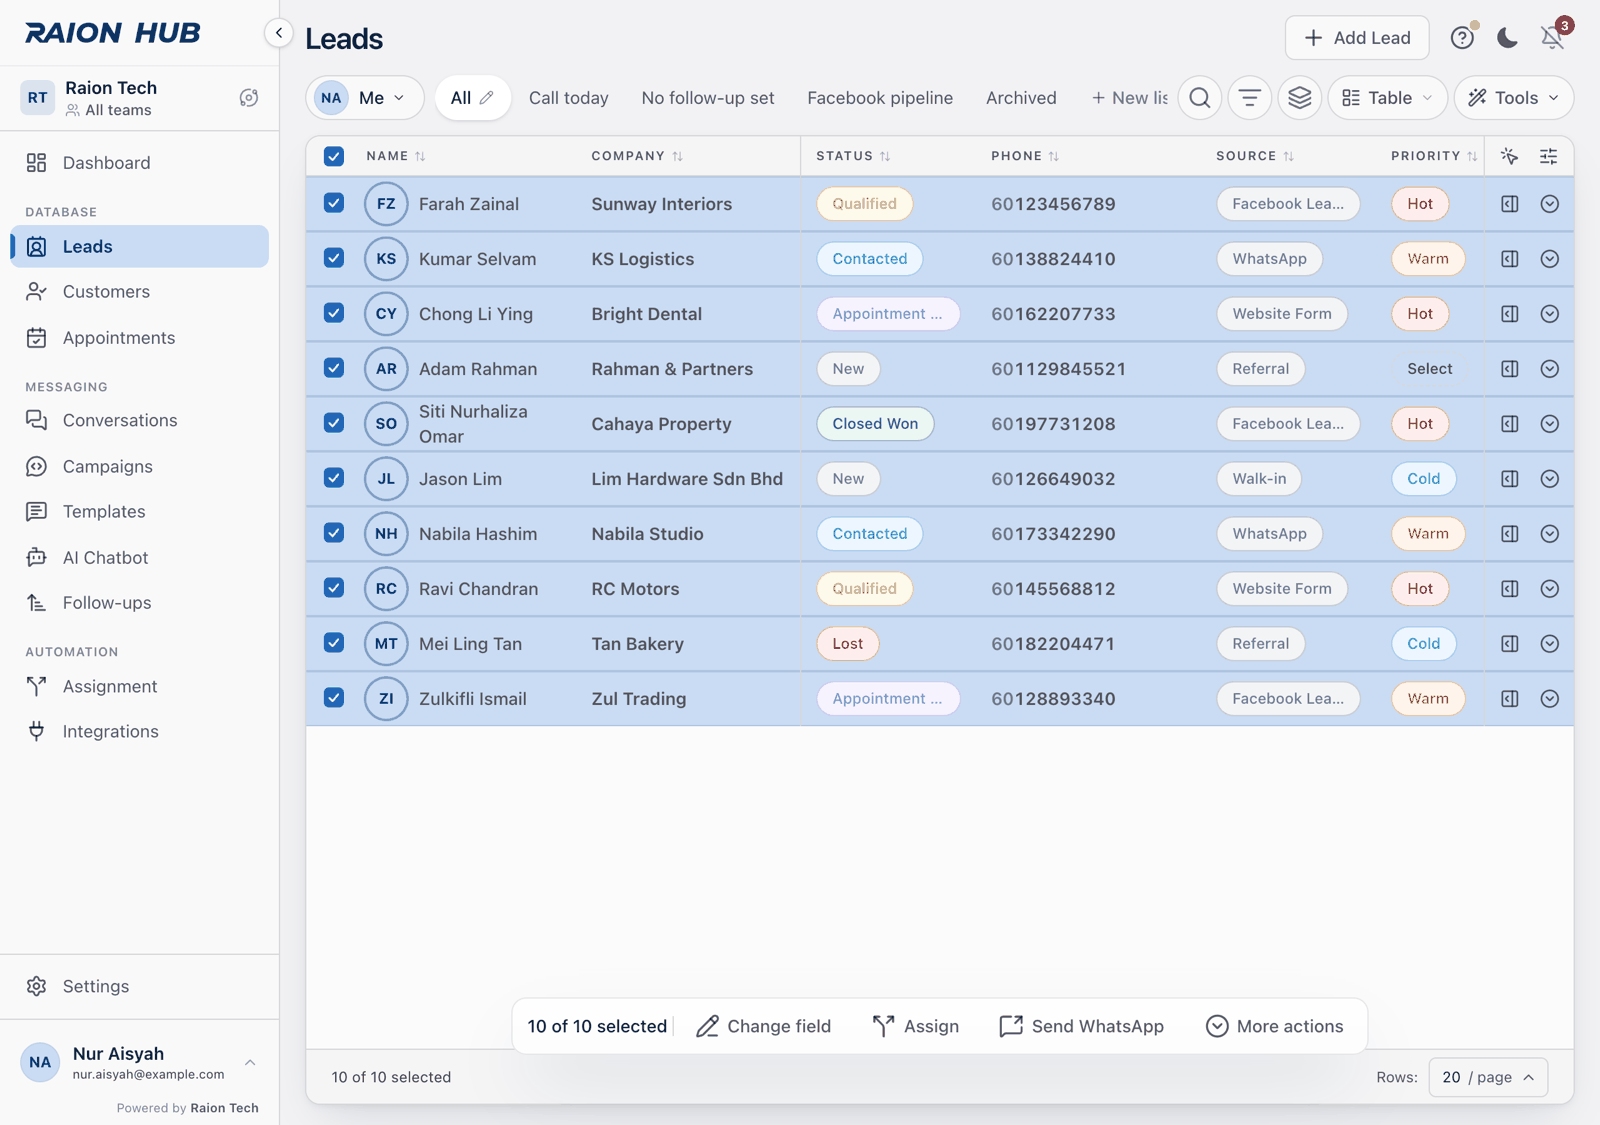Open the Facebook pipeline tab
1600x1125 pixels.
[880, 98]
